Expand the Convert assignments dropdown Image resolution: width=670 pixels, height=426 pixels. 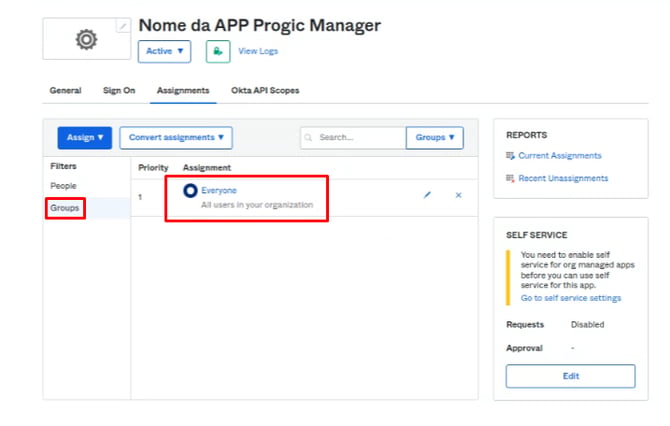(176, 138)
